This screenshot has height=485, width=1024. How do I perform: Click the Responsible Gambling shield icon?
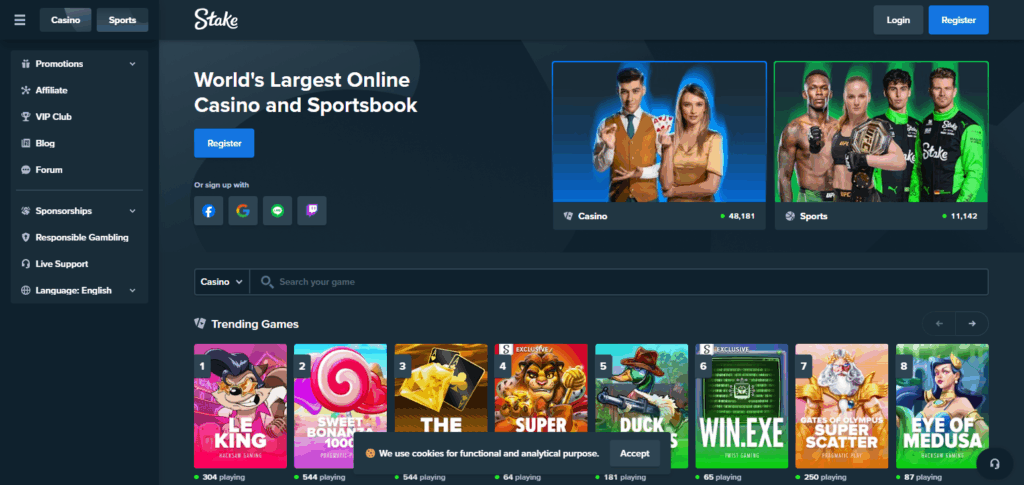click(x=26, y=238)
